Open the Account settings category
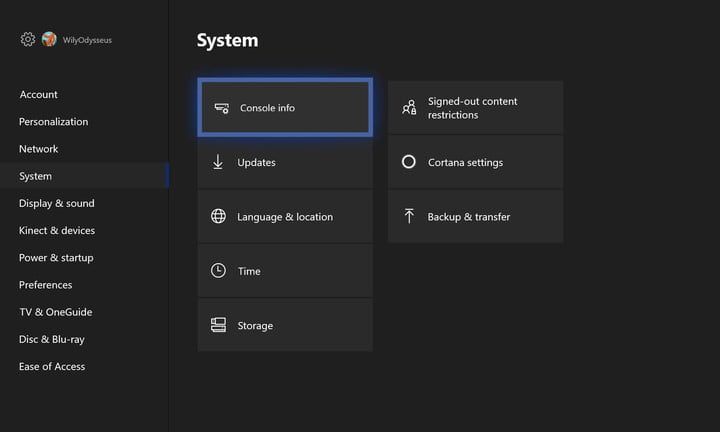 click(x=39, y=95)
